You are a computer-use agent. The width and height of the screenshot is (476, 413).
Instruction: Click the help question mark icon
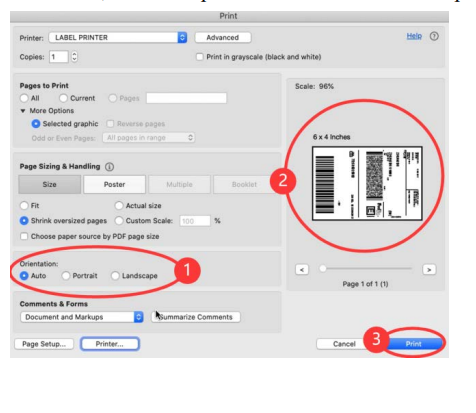click(x=434, y=36)
